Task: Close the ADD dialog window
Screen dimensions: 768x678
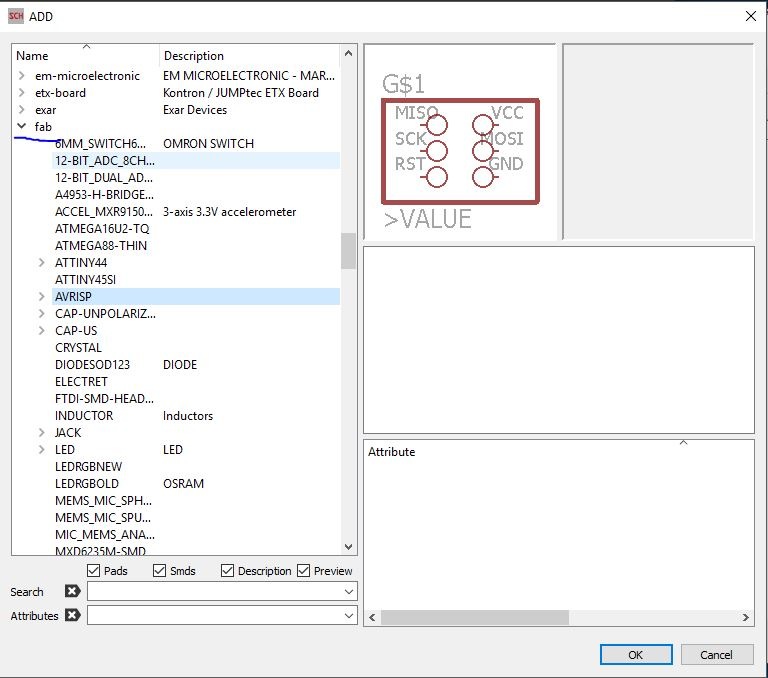Action: (750, 16)
